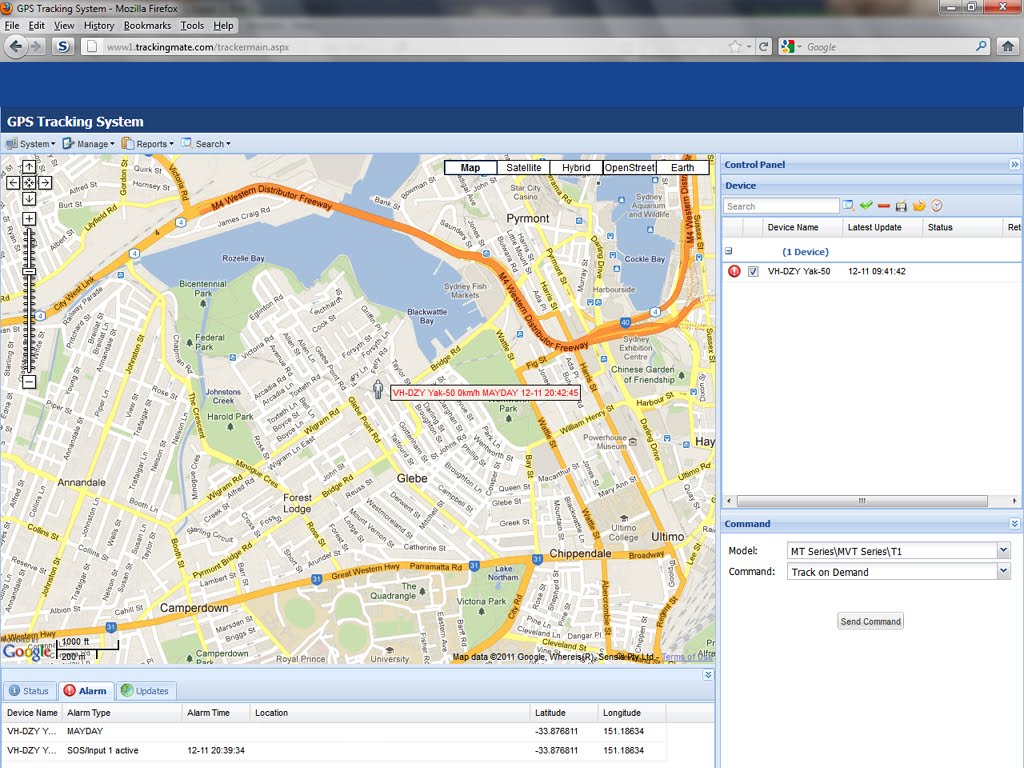Select the Alarm tab
This screenshot has width=1024, height=768.
pos(86,690)
